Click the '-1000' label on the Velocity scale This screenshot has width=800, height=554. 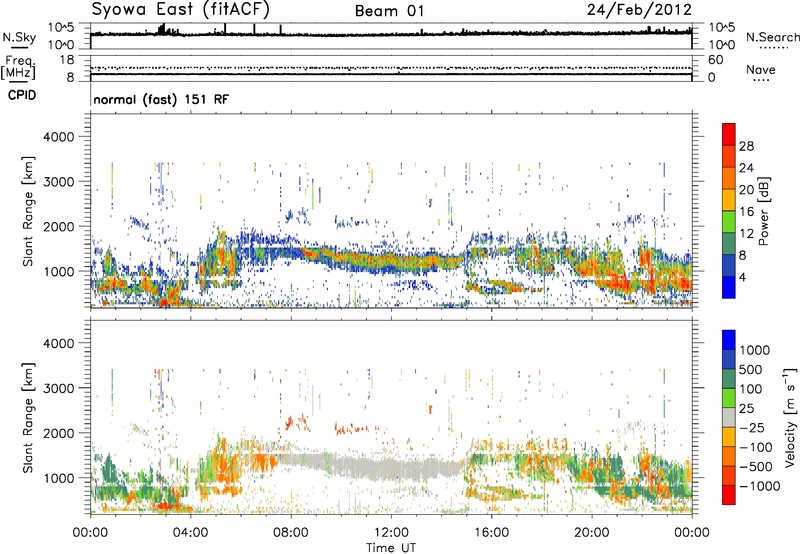[x=760, y=486]
